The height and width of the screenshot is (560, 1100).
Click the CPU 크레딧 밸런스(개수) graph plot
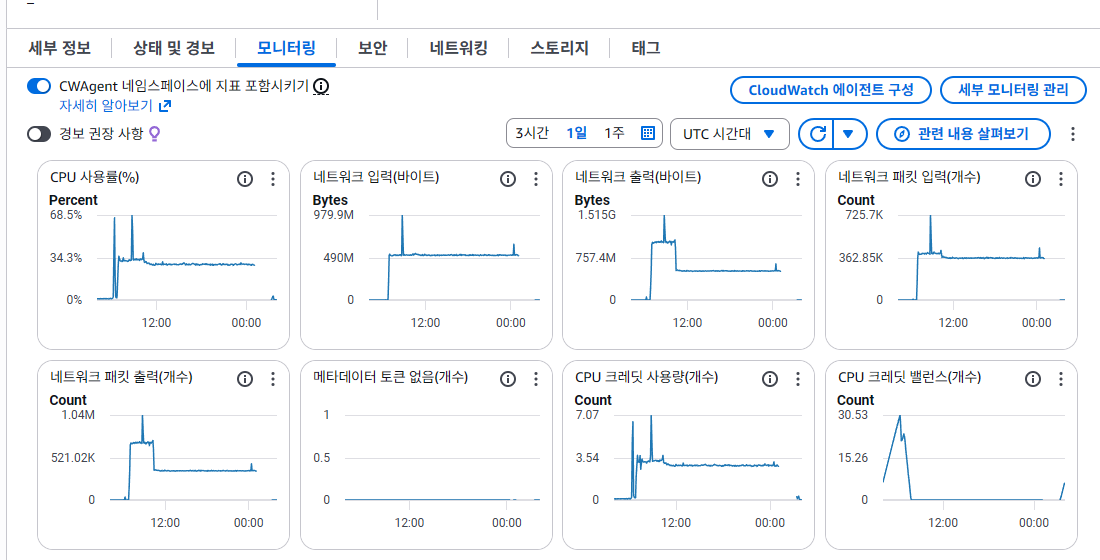coord(974,458)
